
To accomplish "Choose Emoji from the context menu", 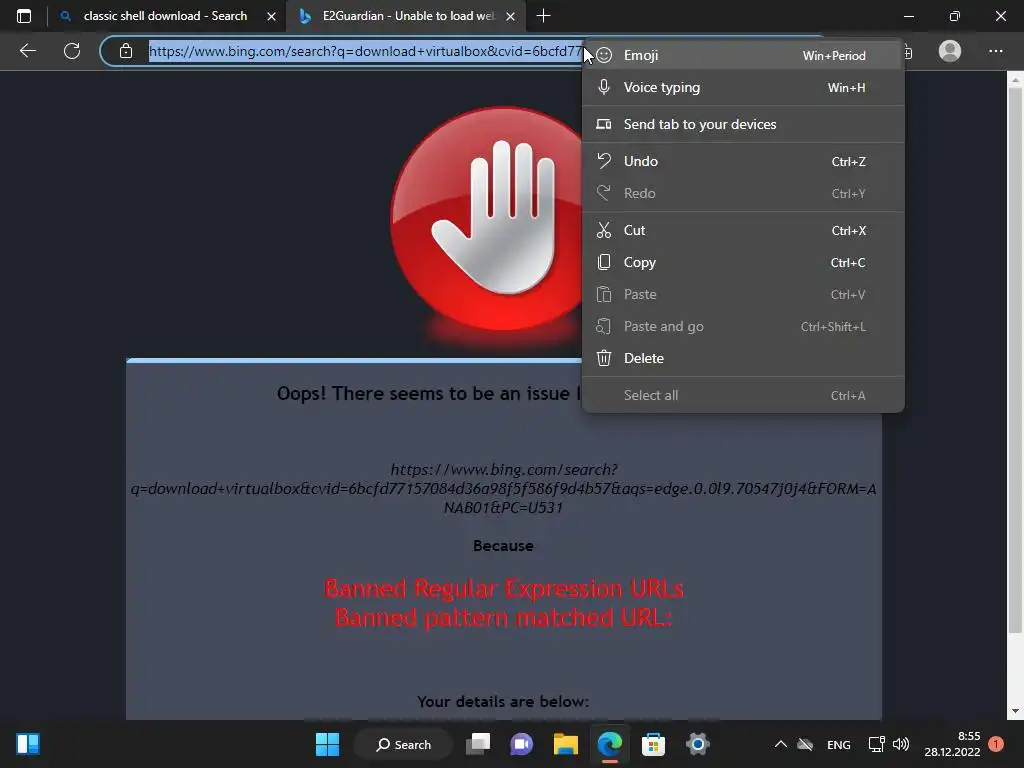I will 743,56.
